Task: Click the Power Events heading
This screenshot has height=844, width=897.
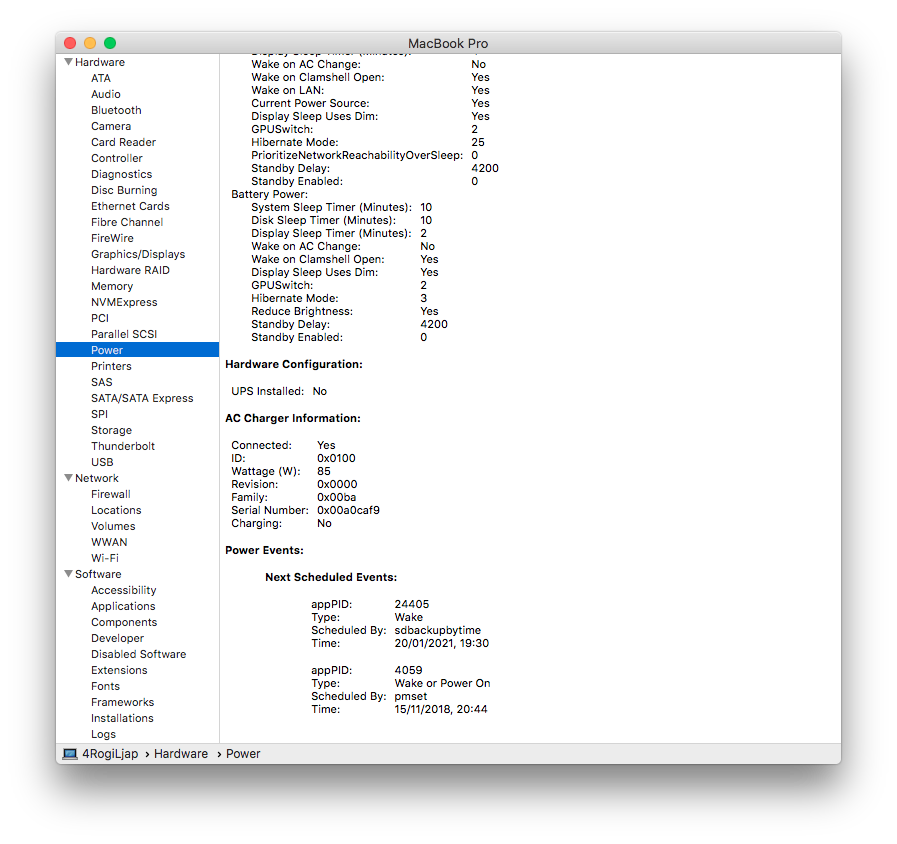Action: [264, 550]
